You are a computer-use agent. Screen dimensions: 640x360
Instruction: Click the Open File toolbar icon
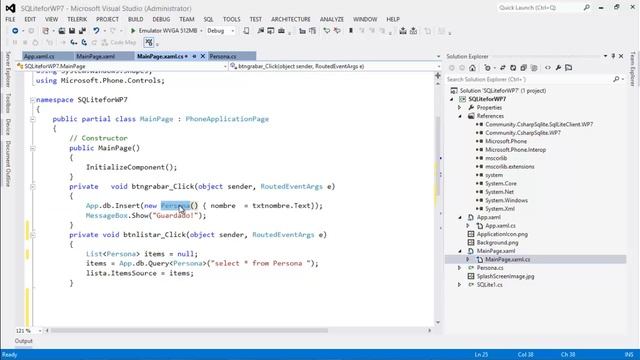62,31
